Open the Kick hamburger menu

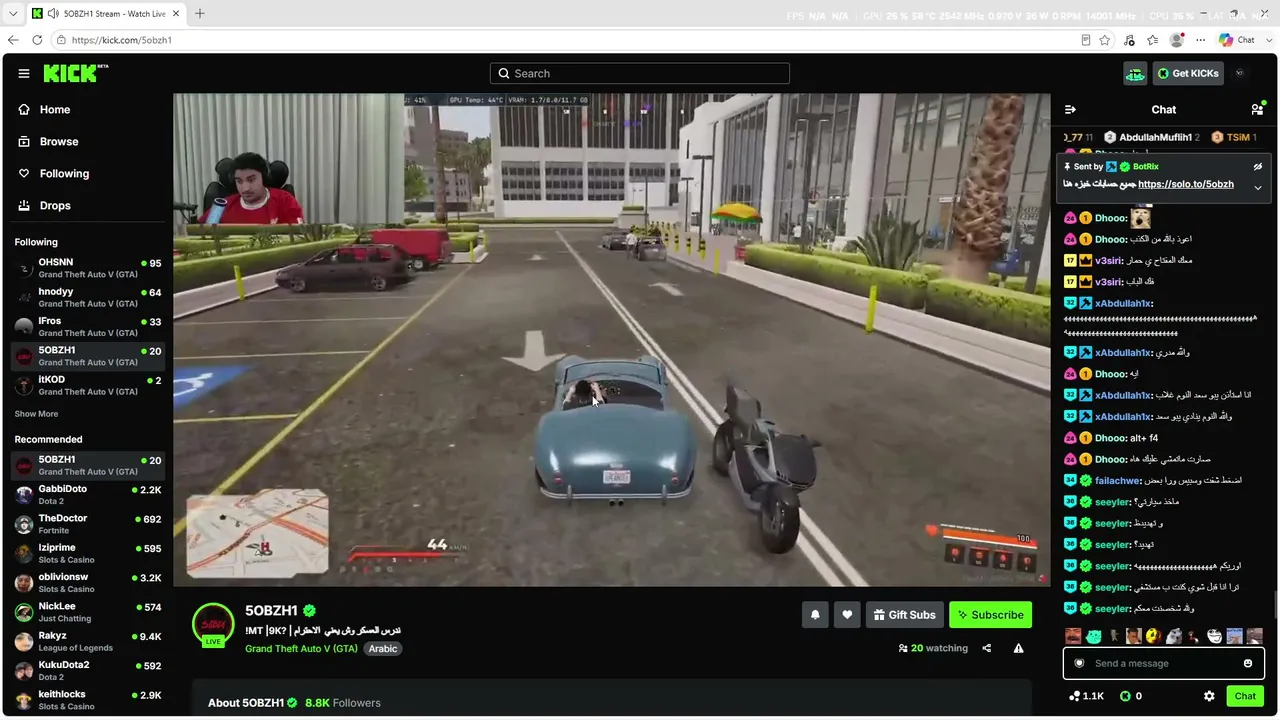click(x=24, y=73)
